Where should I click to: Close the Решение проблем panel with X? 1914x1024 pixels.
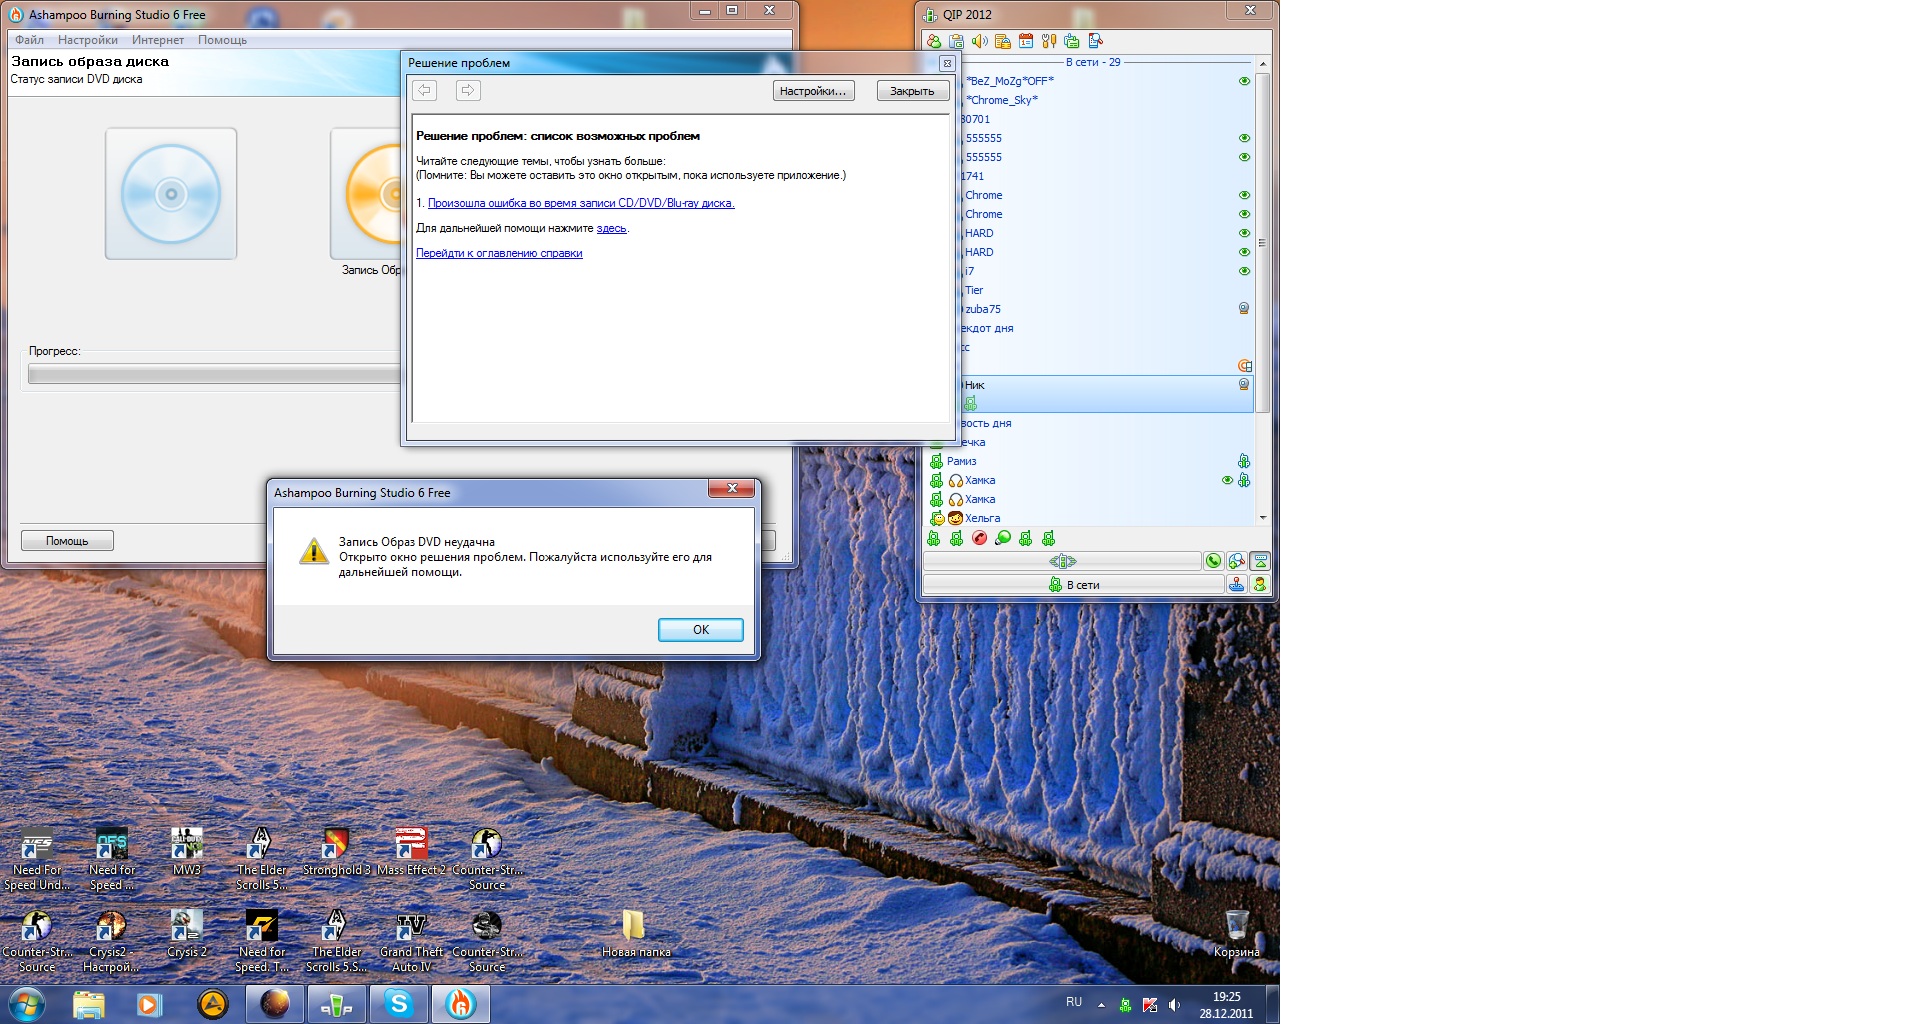tap(947, 63)
